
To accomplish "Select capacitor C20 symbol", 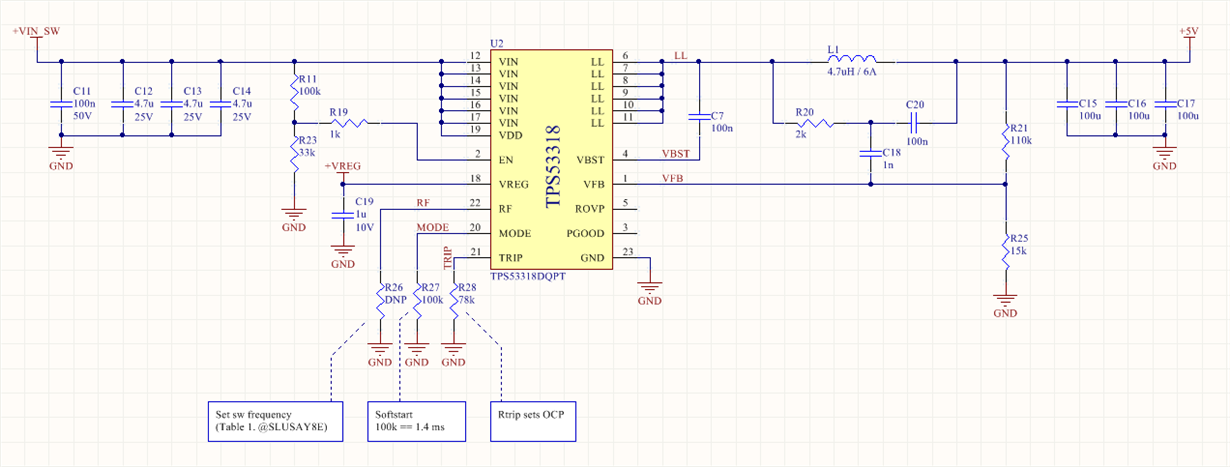I will 914,123.
